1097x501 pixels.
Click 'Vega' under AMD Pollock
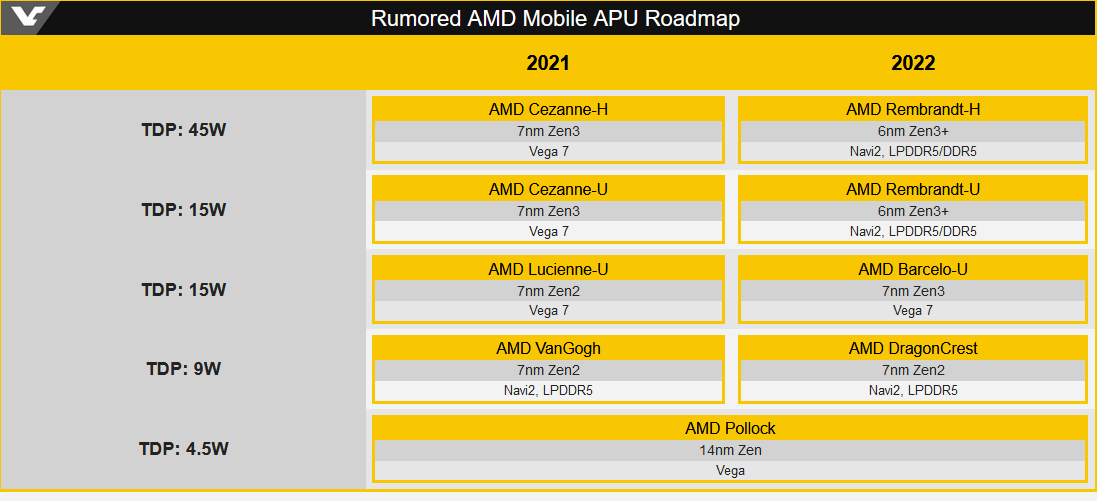coord(730,470)
